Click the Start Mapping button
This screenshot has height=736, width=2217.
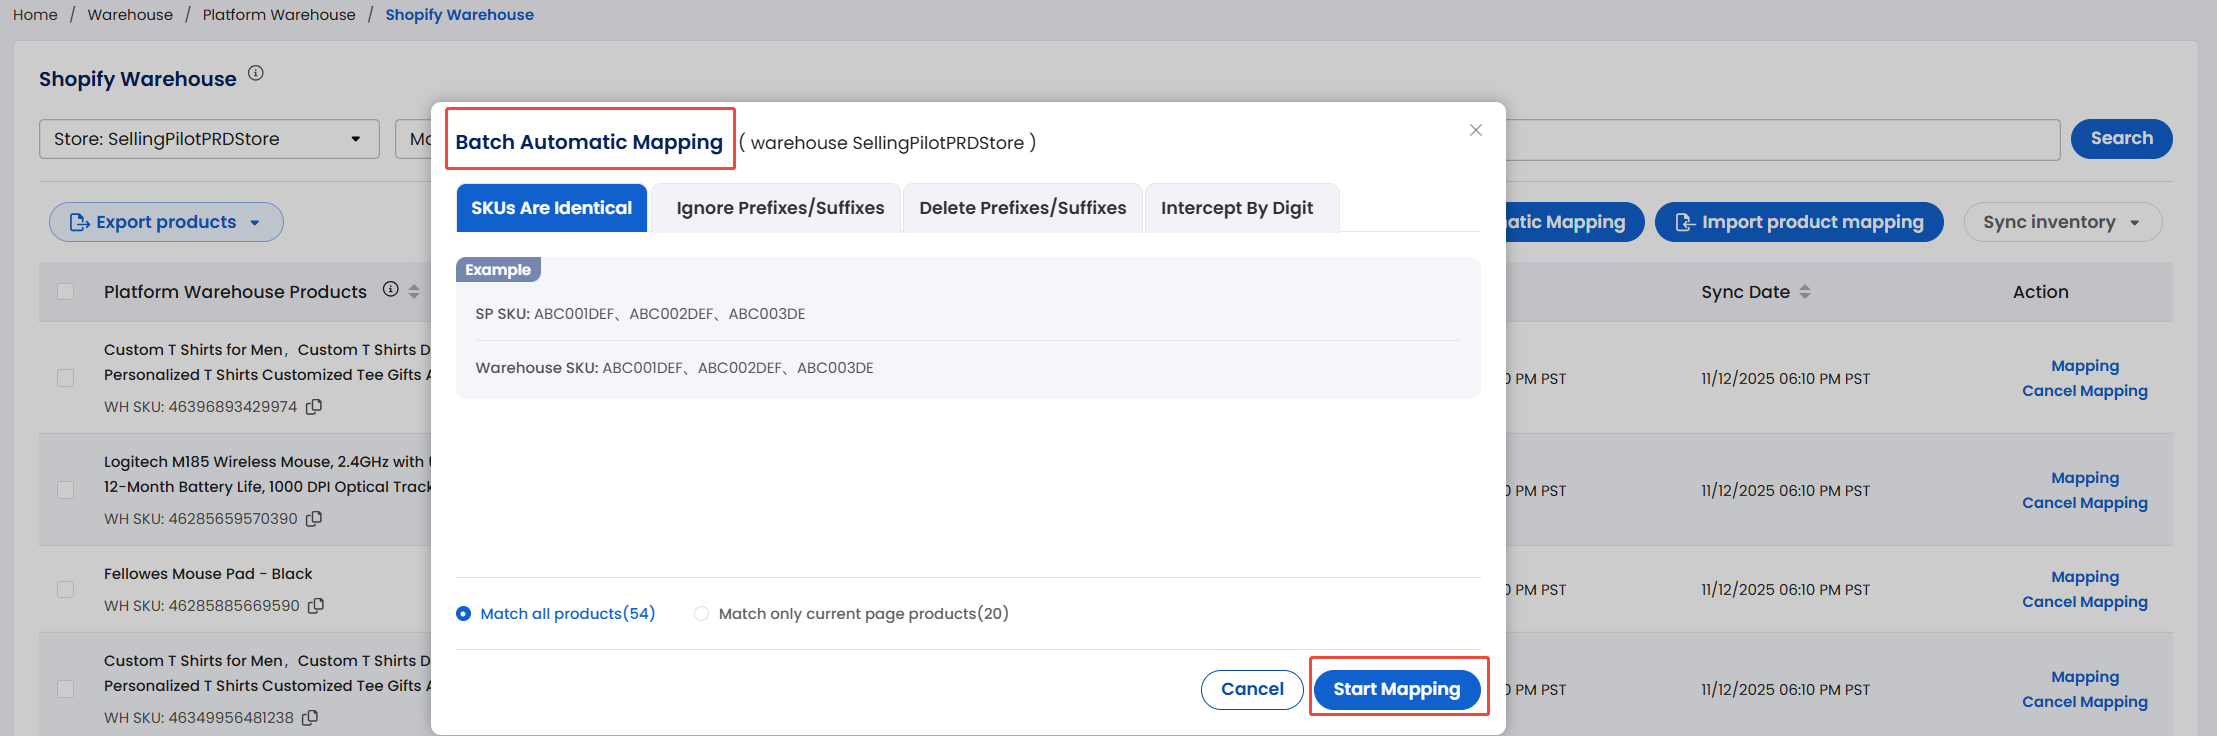coord(1396,689)
